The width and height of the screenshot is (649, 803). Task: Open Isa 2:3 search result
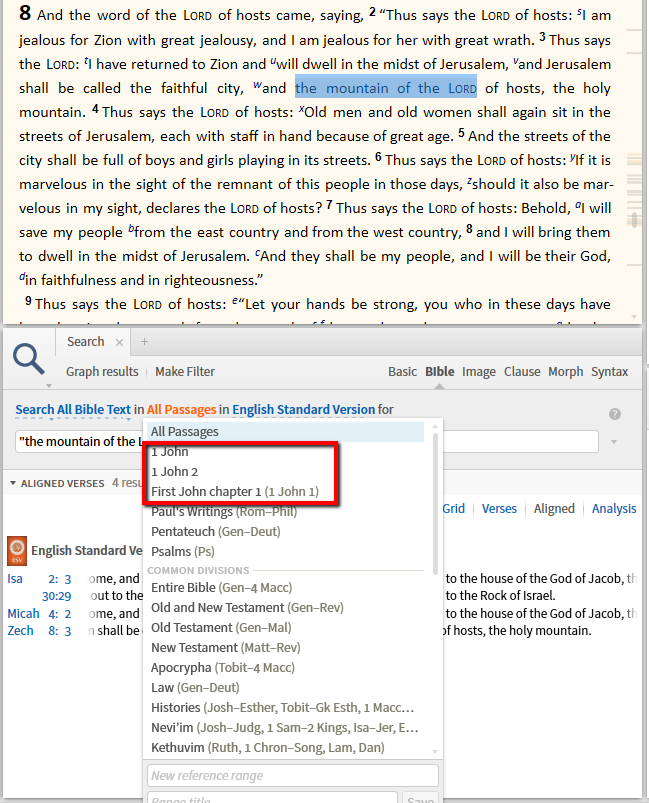39,579
